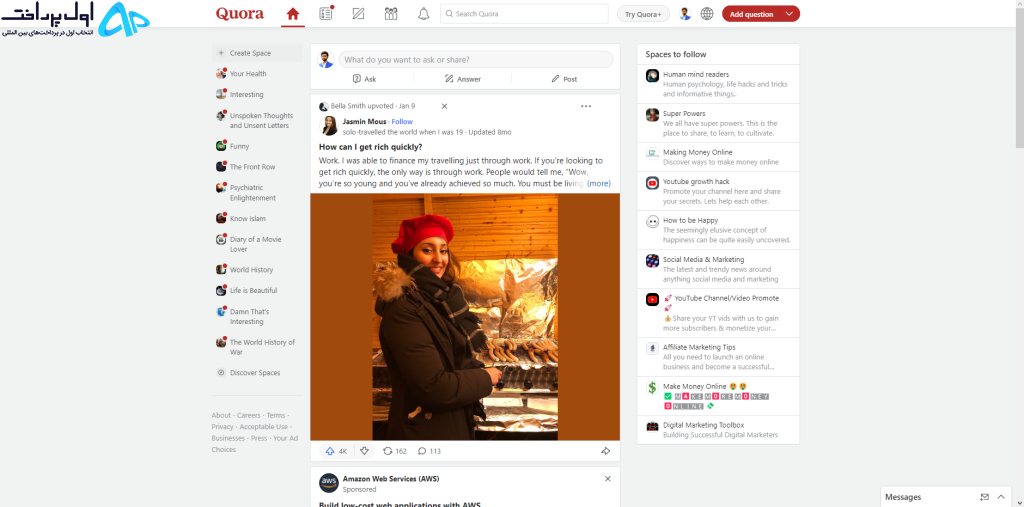This screenshot has width=1024, height=507.
Task: Follow Jasmin Mous via the Follow link
Action: pyautogui.click(x=402, y=122)
